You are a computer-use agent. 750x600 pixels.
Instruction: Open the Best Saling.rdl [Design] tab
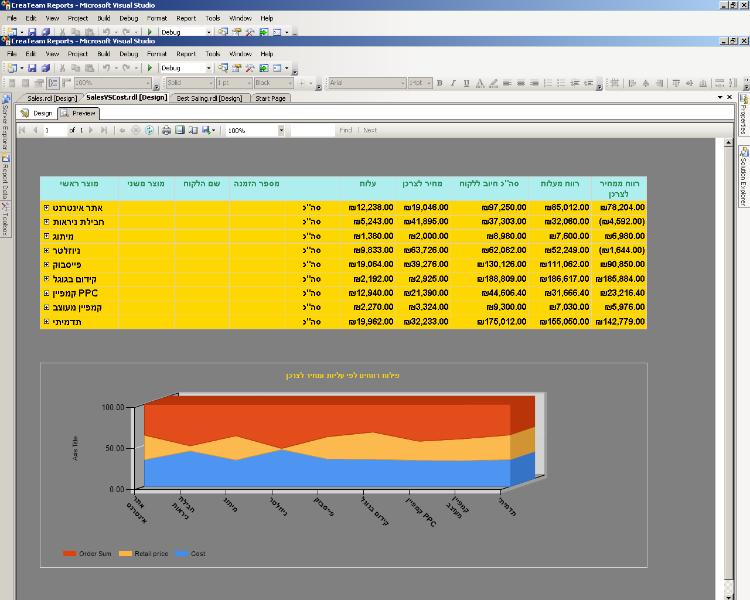[x=209, y=98]
